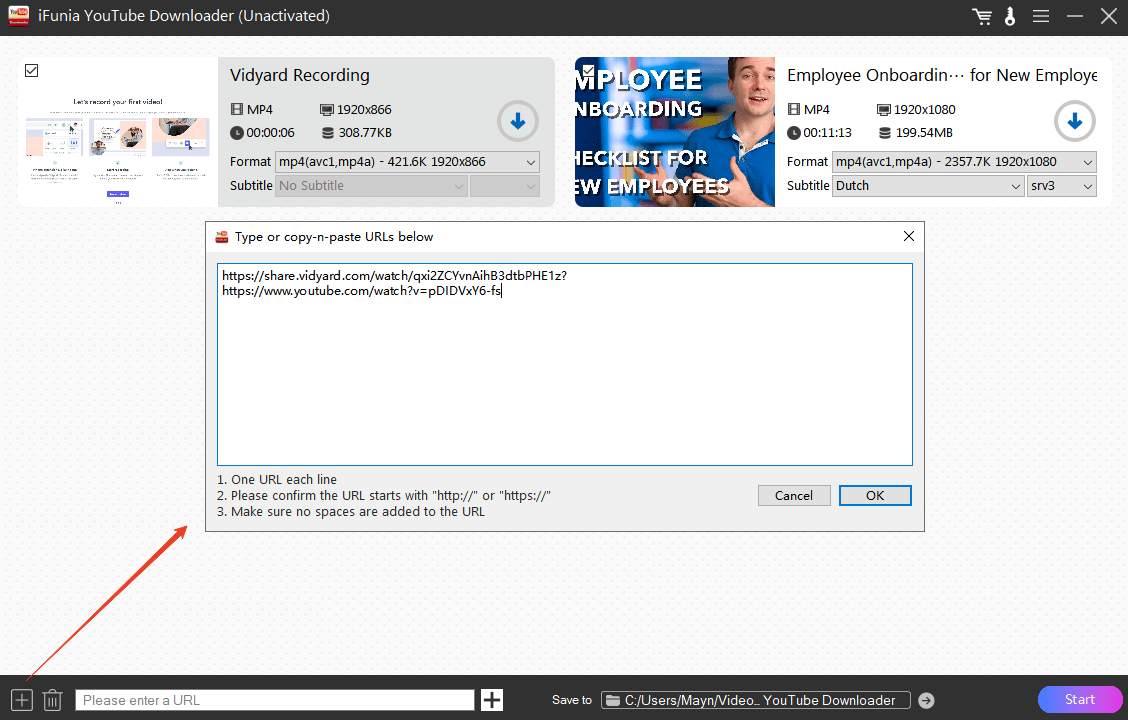Expand the Employee Onboarding Format dropdown
The width and height of the screenshot is (1128, 720).
(964, 162)
